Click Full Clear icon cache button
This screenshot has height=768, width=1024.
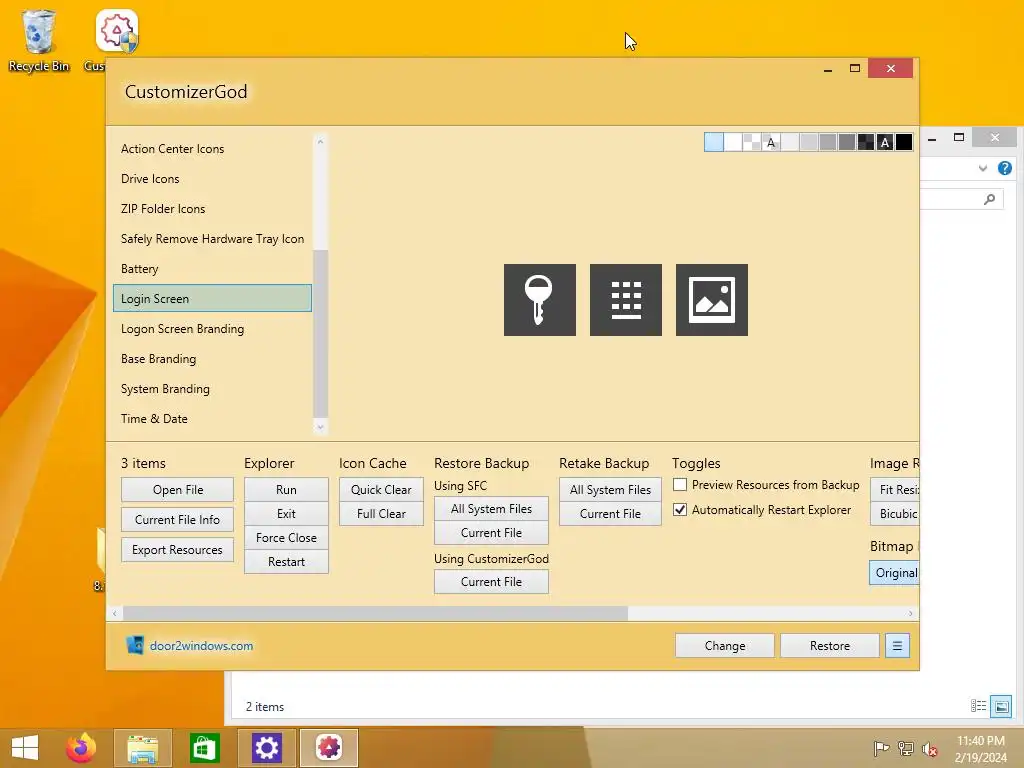[381, 514]
